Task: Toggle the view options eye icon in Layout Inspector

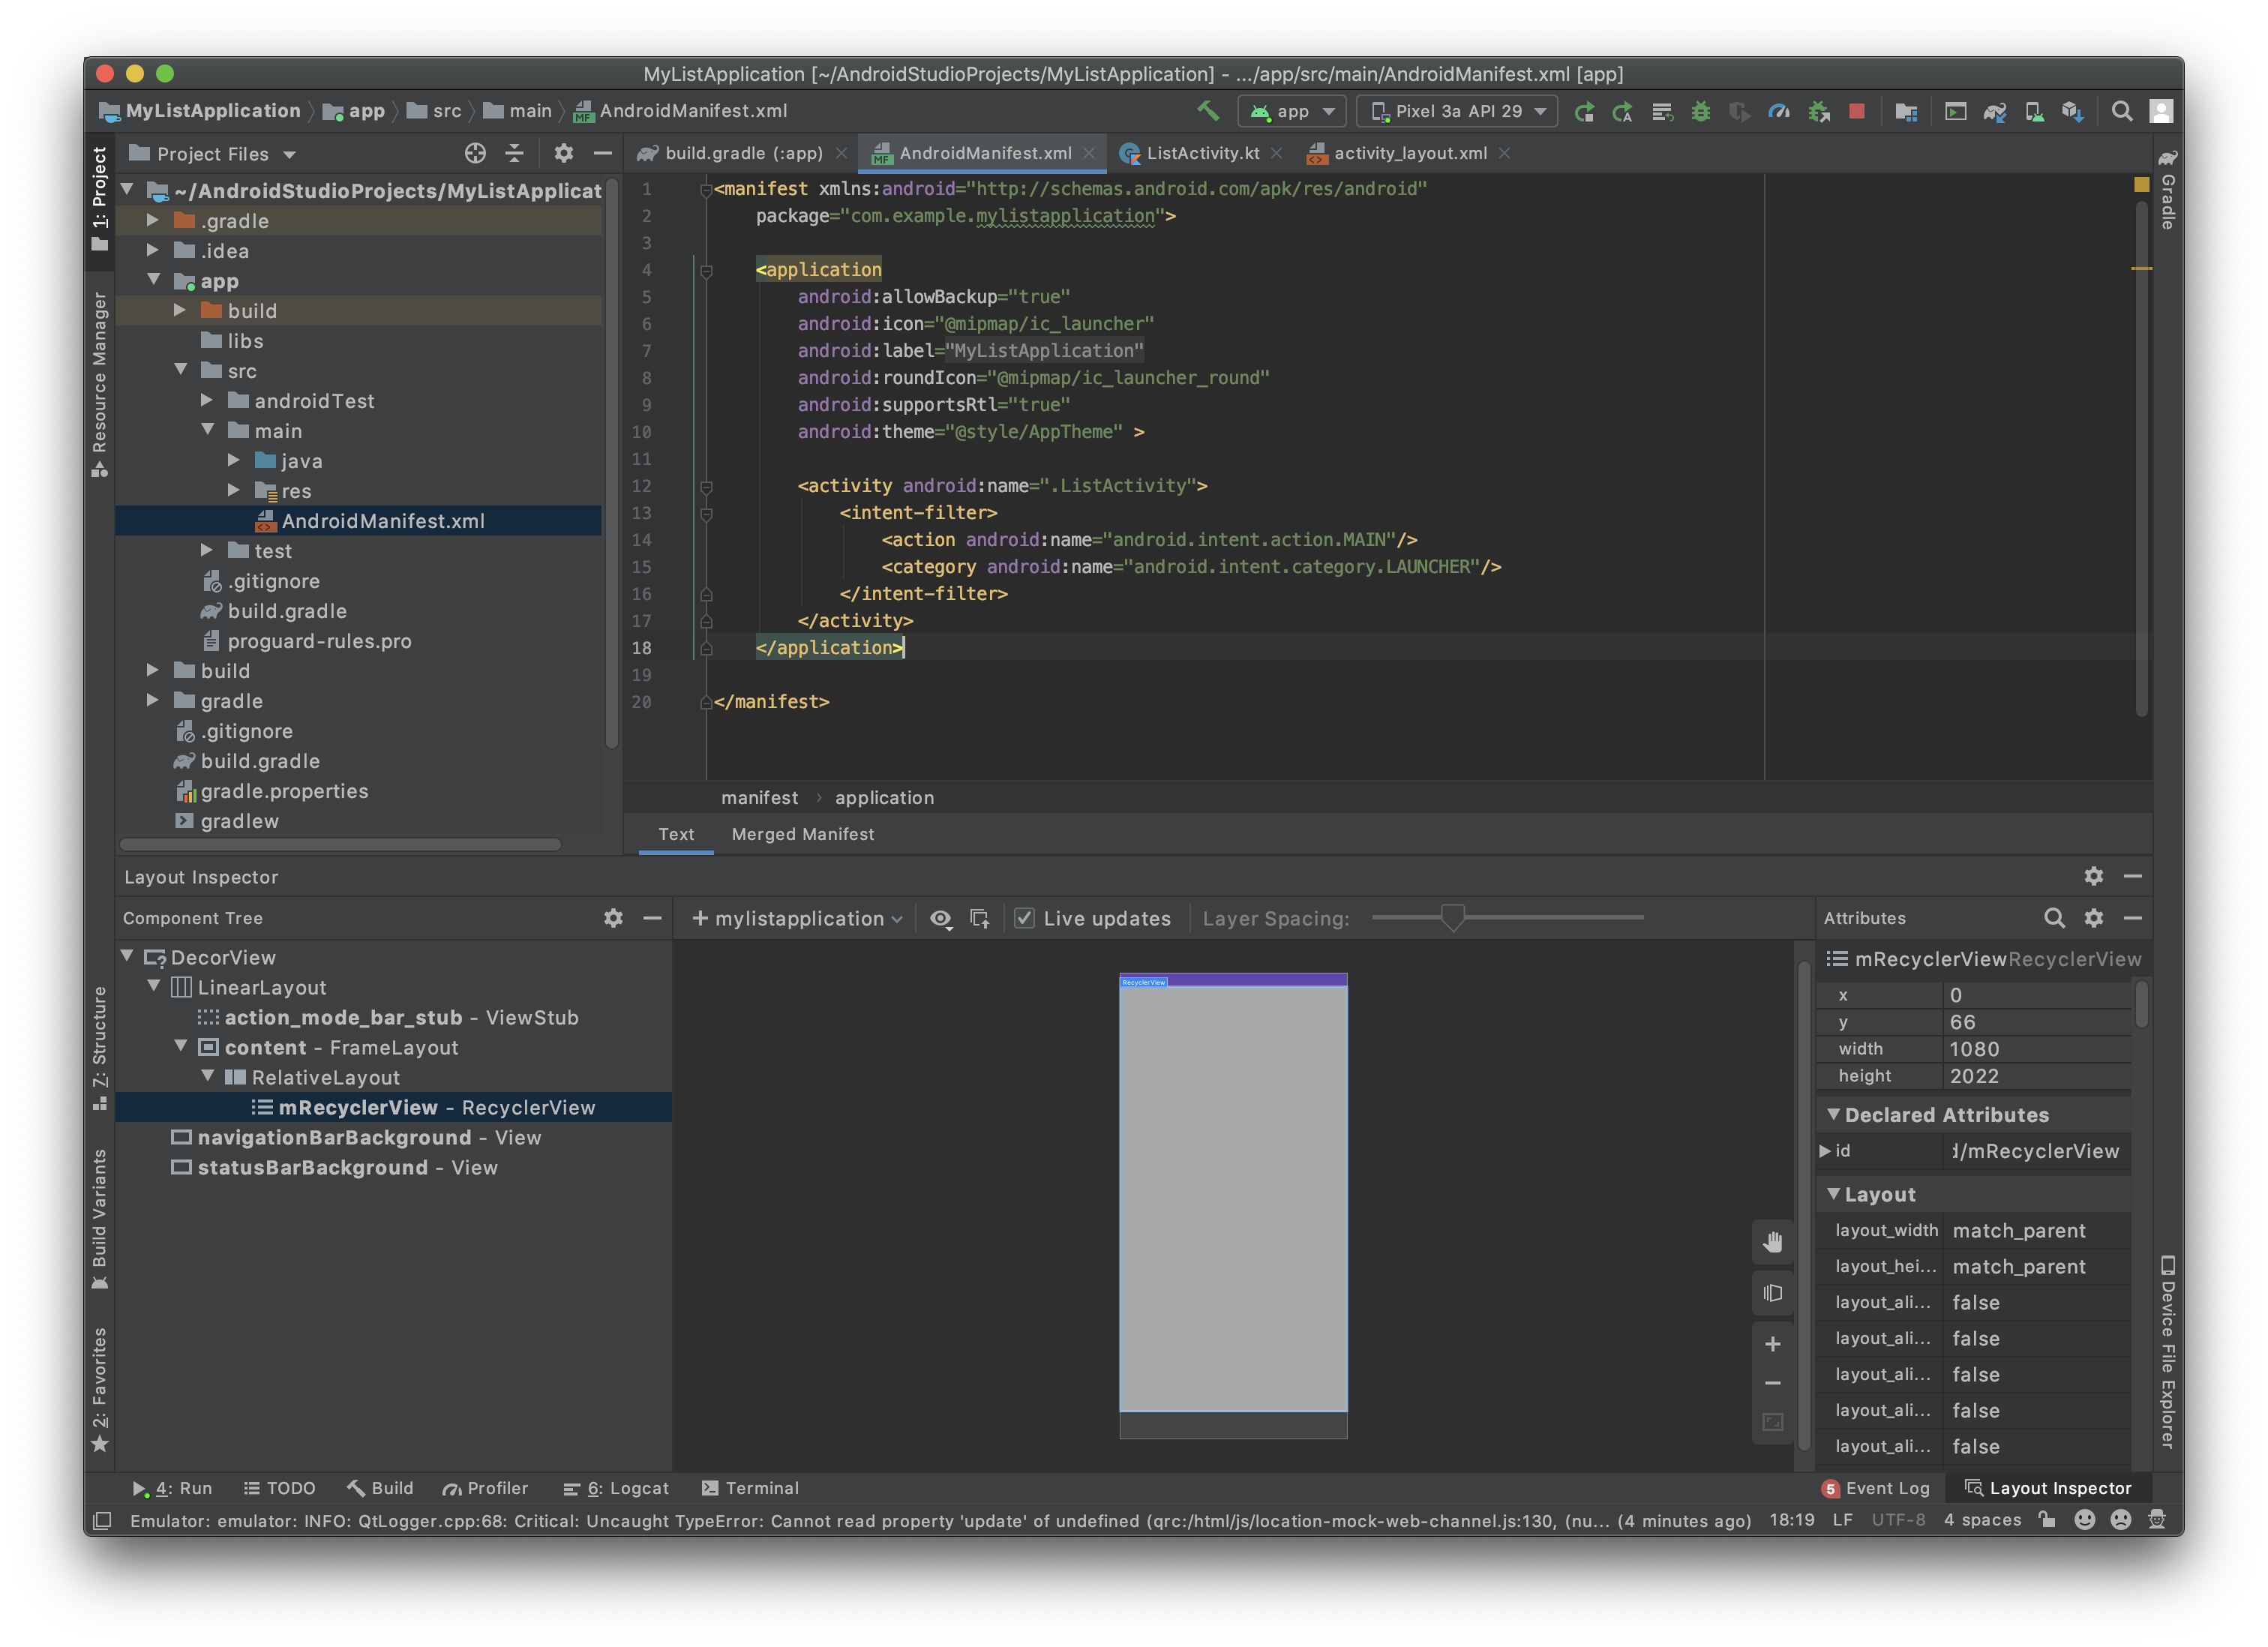Action: coord(940,918)
